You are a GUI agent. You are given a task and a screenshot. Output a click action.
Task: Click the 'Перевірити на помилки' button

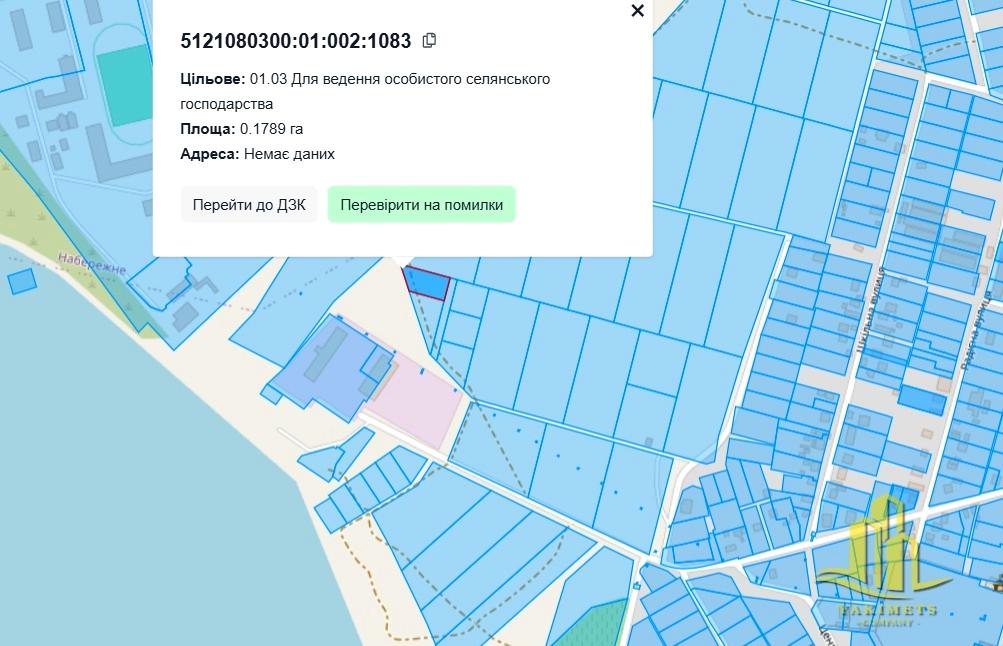pos(422,205)
